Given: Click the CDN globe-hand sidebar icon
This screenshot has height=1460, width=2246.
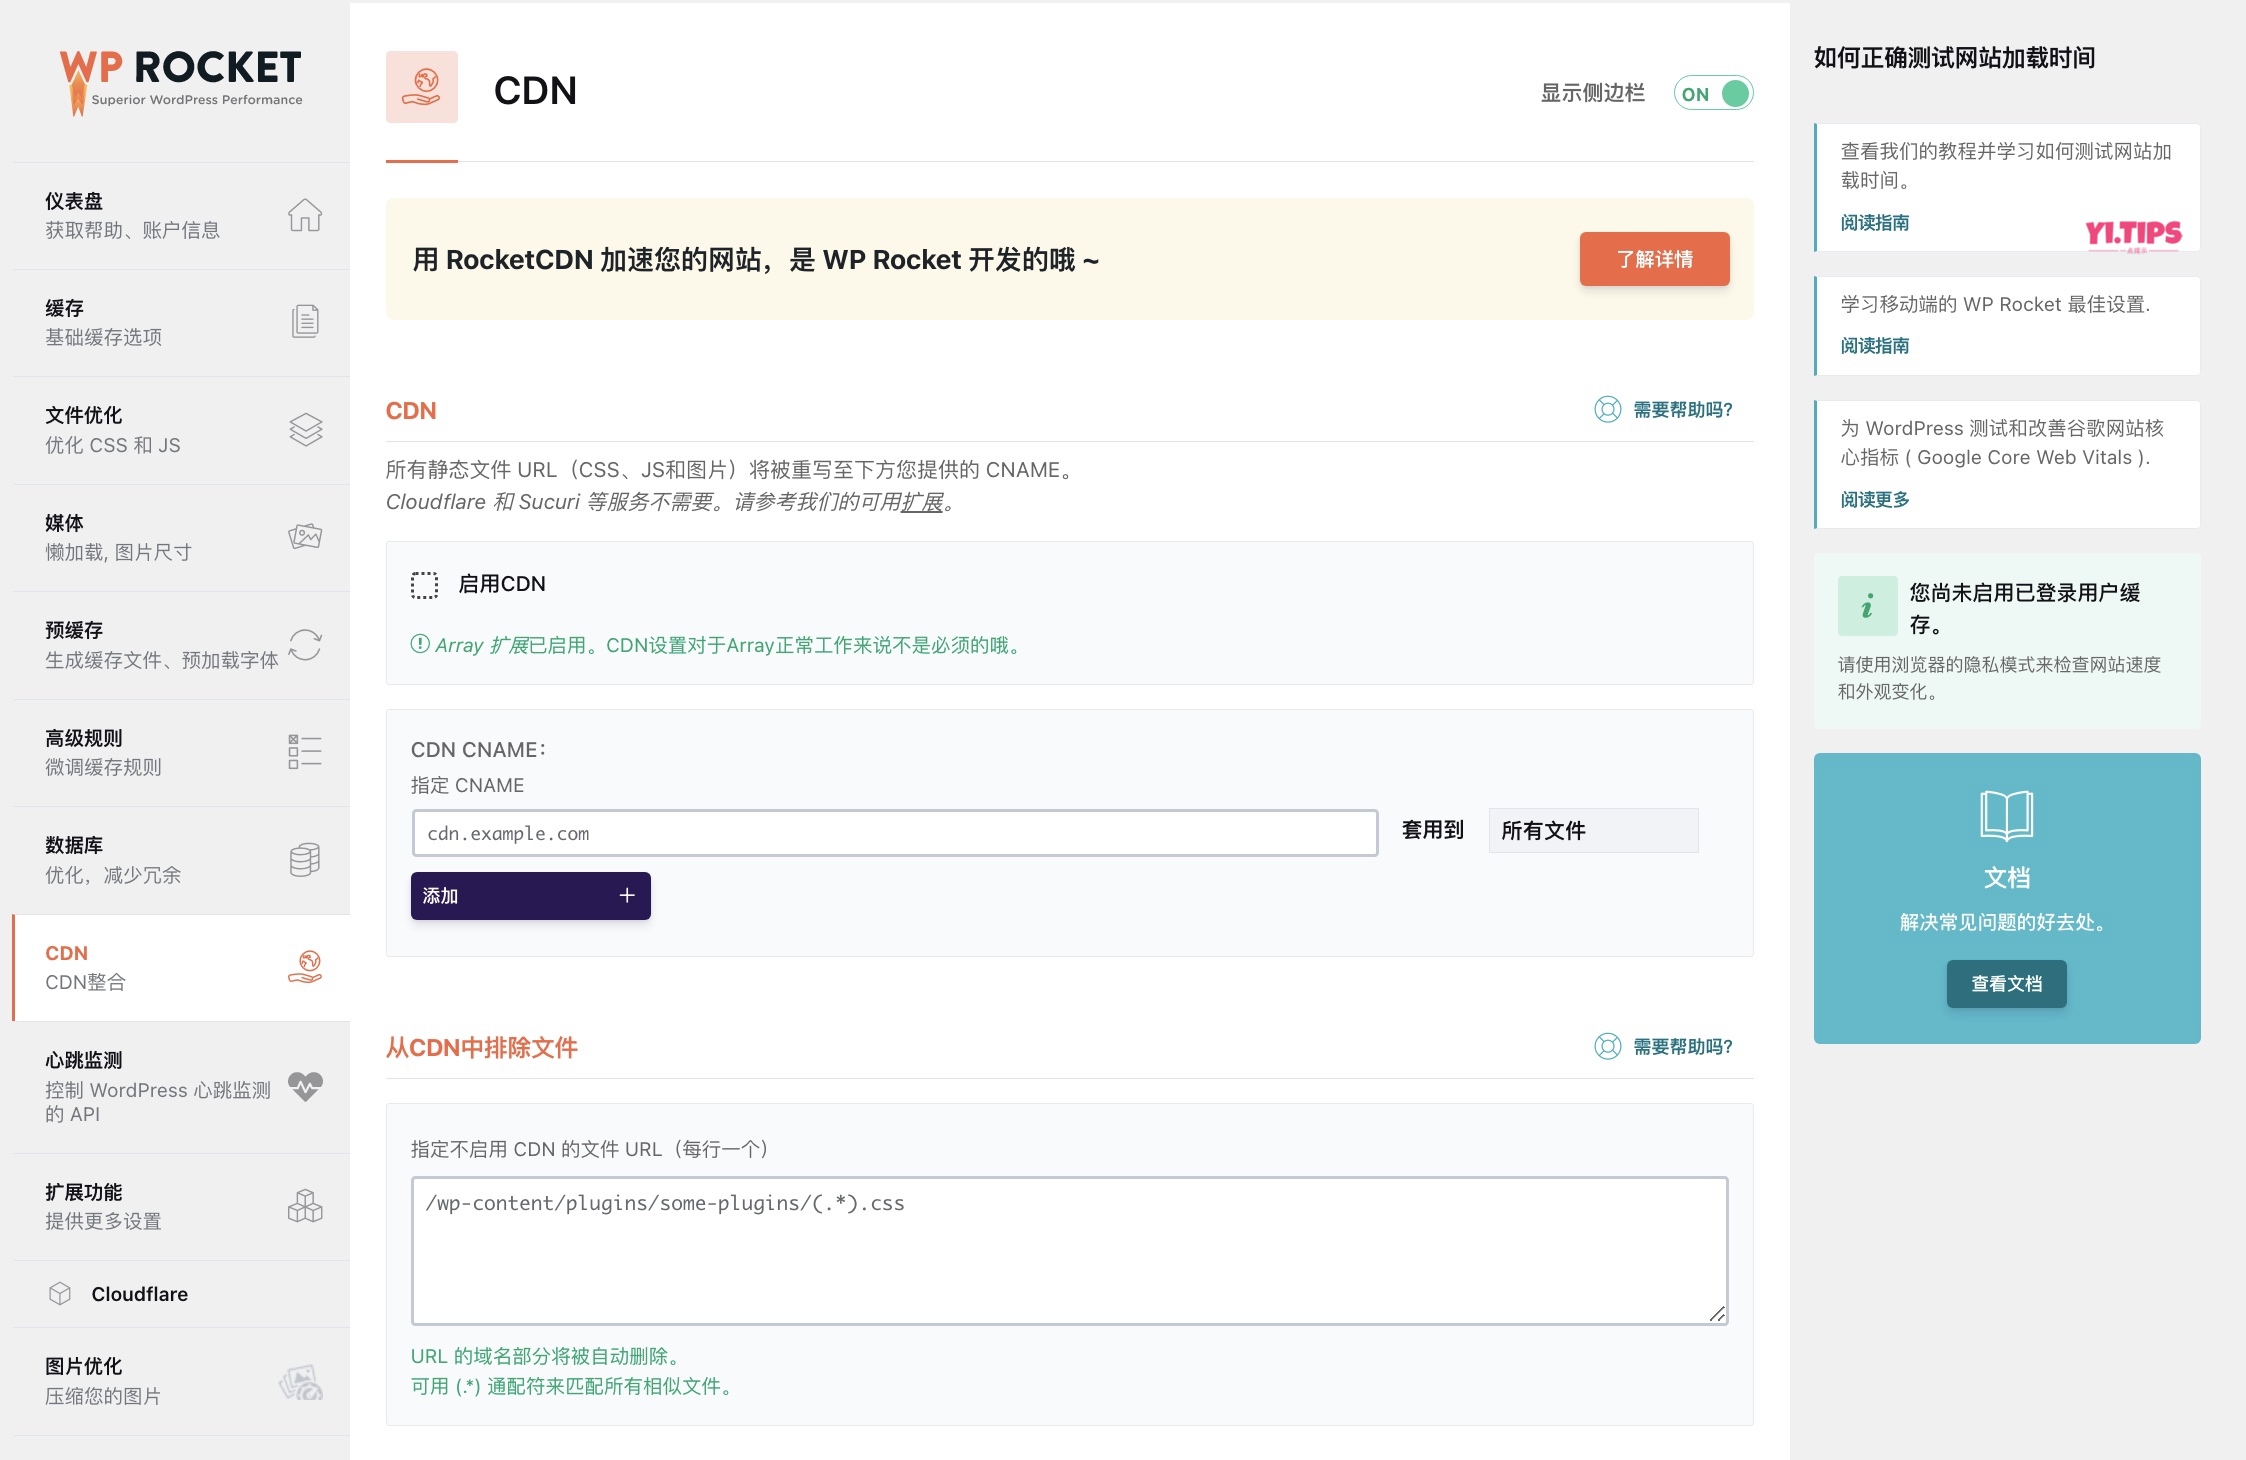Looking at the screenshot, I should pyautogui.click(x=305, y=967).
